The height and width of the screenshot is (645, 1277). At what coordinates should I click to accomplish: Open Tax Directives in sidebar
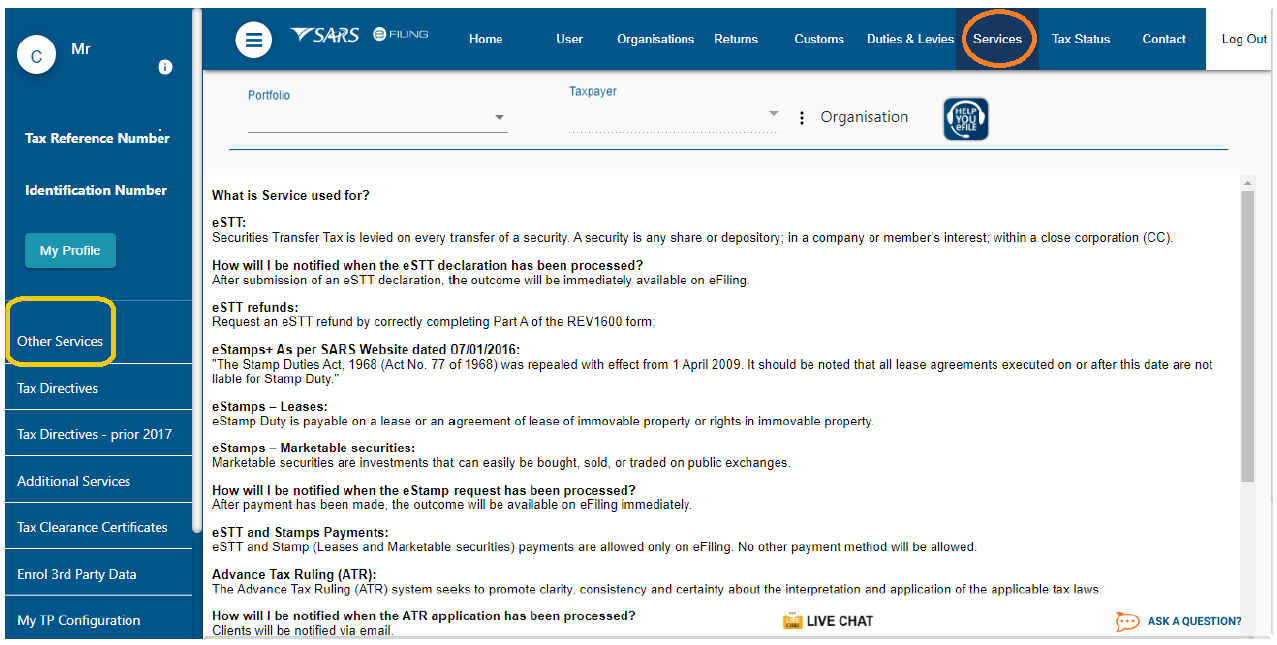(x=98, y=388)
